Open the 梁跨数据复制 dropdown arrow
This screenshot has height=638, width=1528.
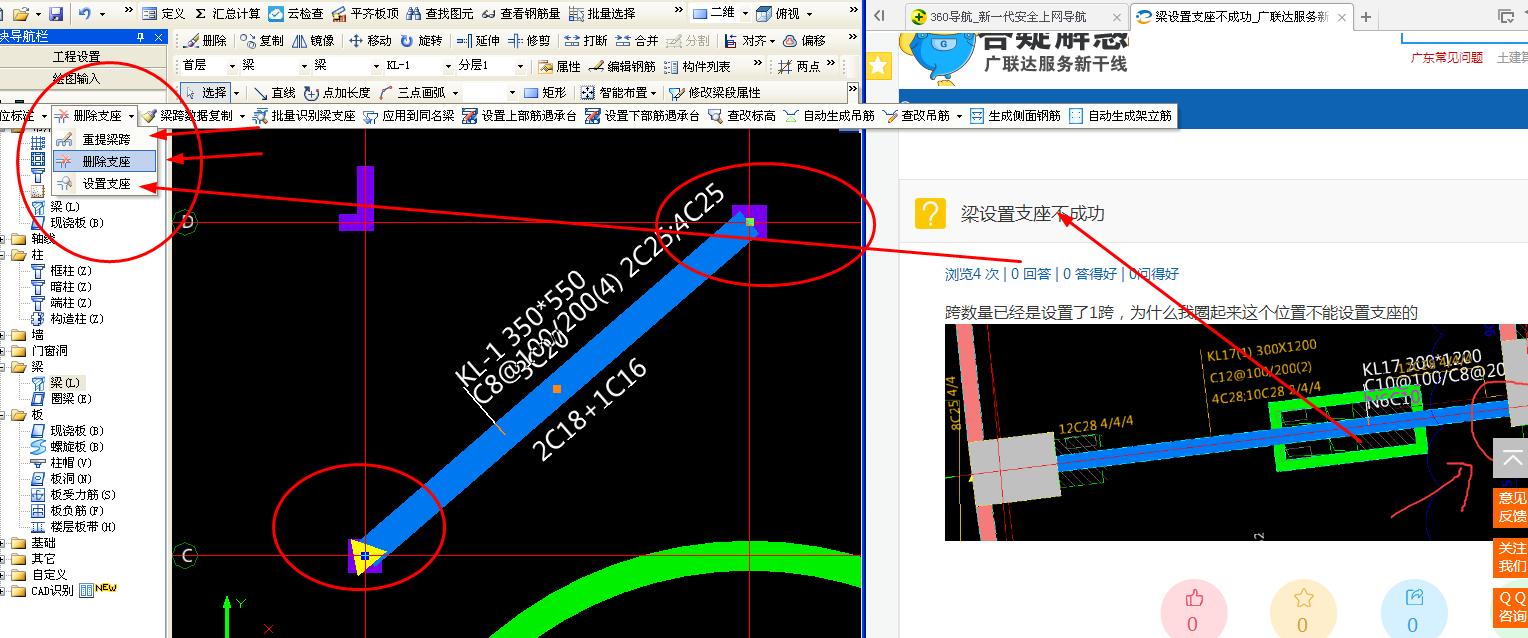(243, 116)
